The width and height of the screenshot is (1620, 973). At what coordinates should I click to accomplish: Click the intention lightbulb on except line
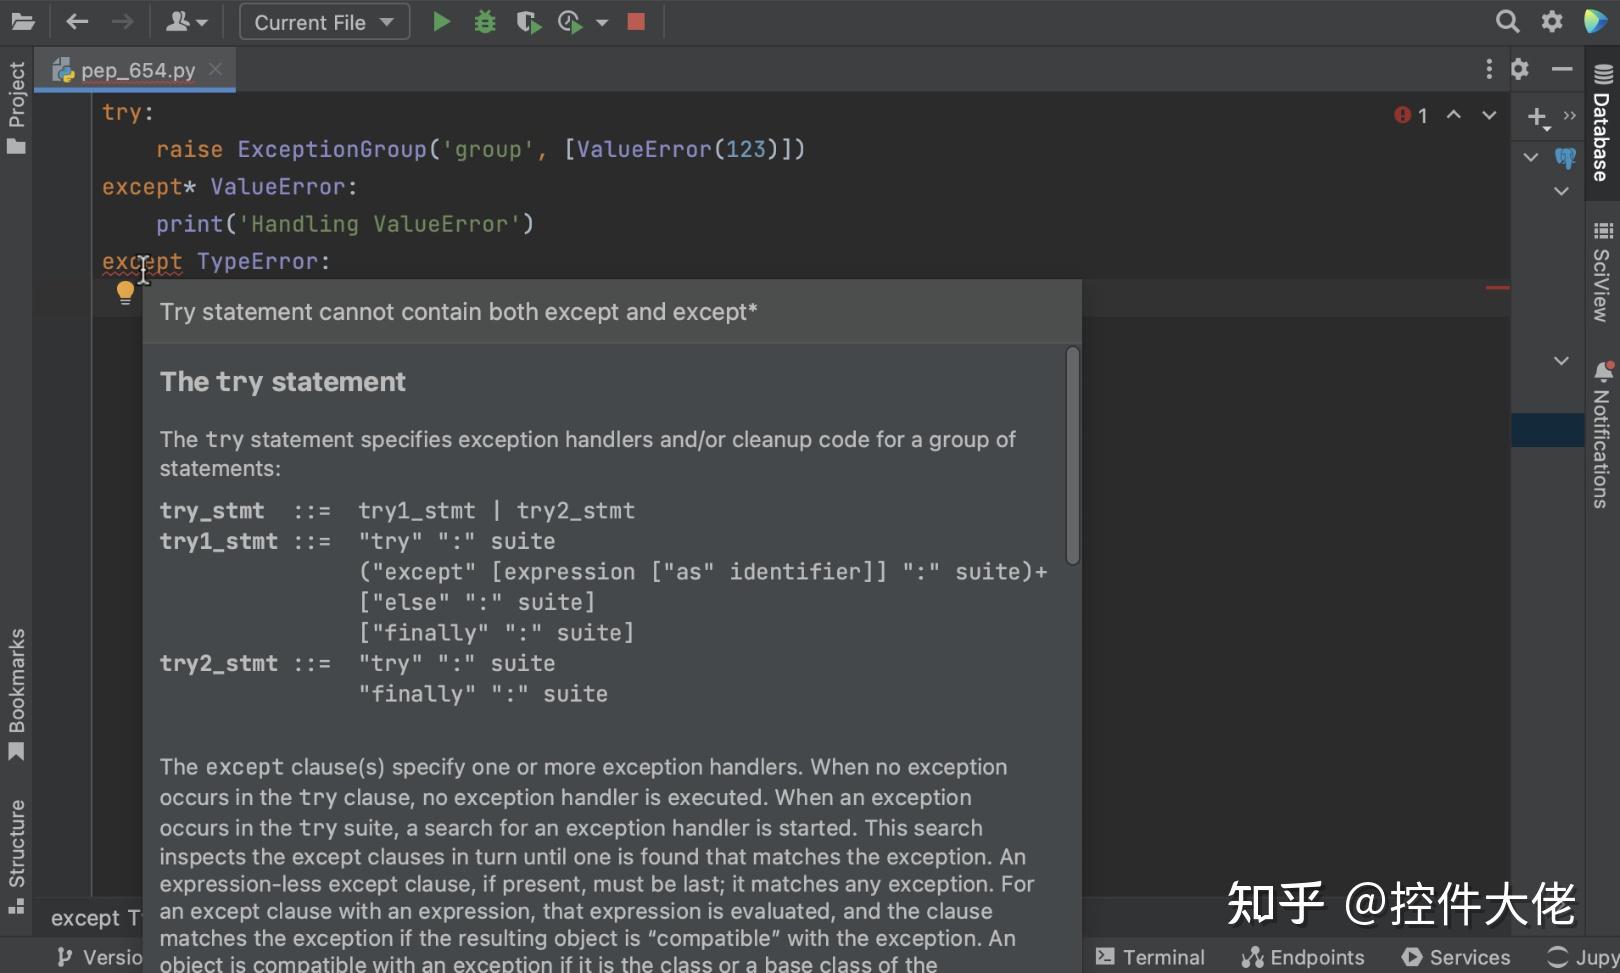click(x=125, y=292)
